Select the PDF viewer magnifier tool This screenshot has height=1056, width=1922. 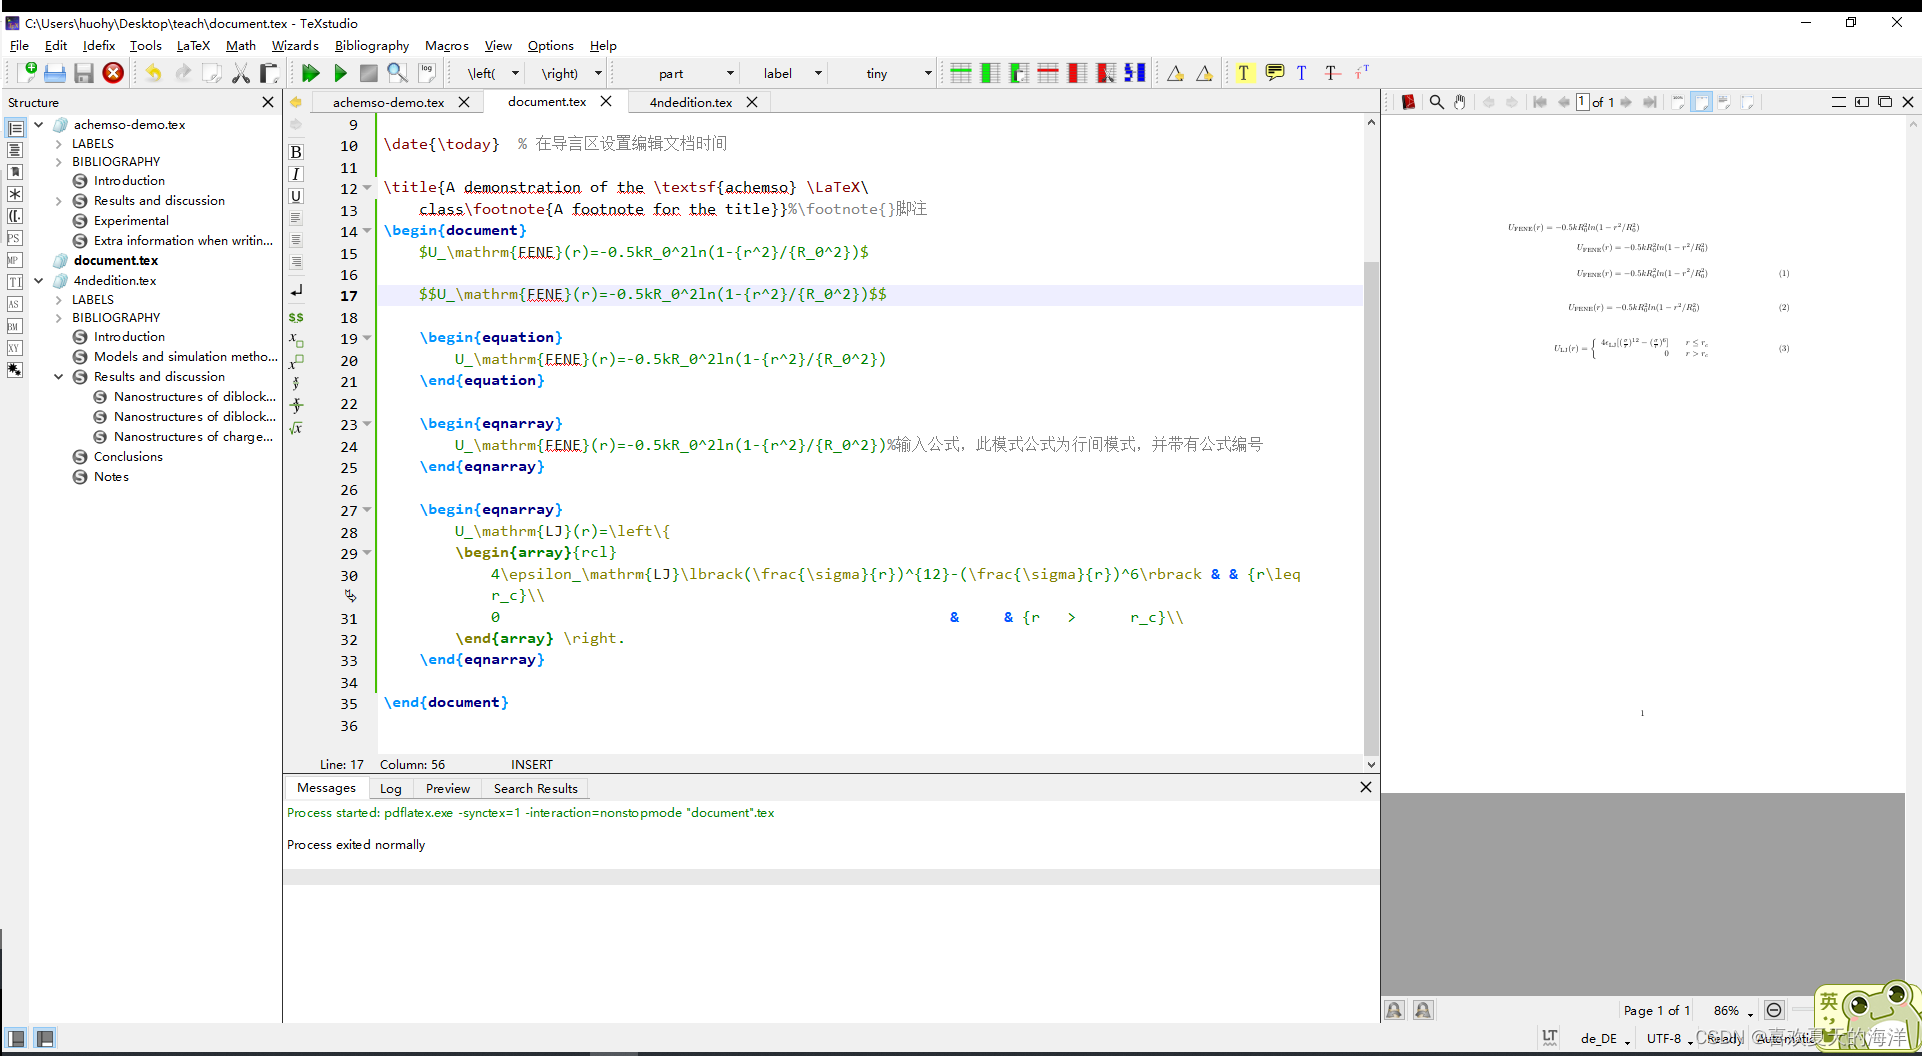1437,102
